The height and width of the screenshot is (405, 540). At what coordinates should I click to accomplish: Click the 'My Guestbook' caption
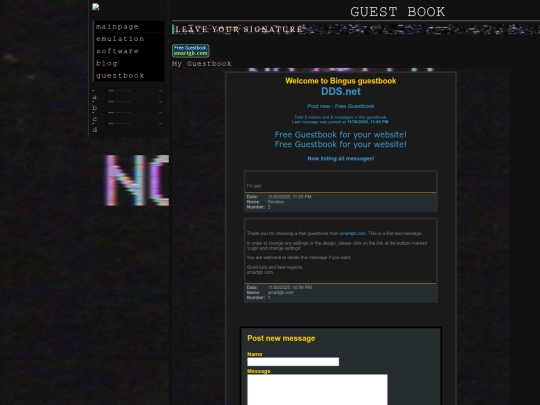click(202, 64)
